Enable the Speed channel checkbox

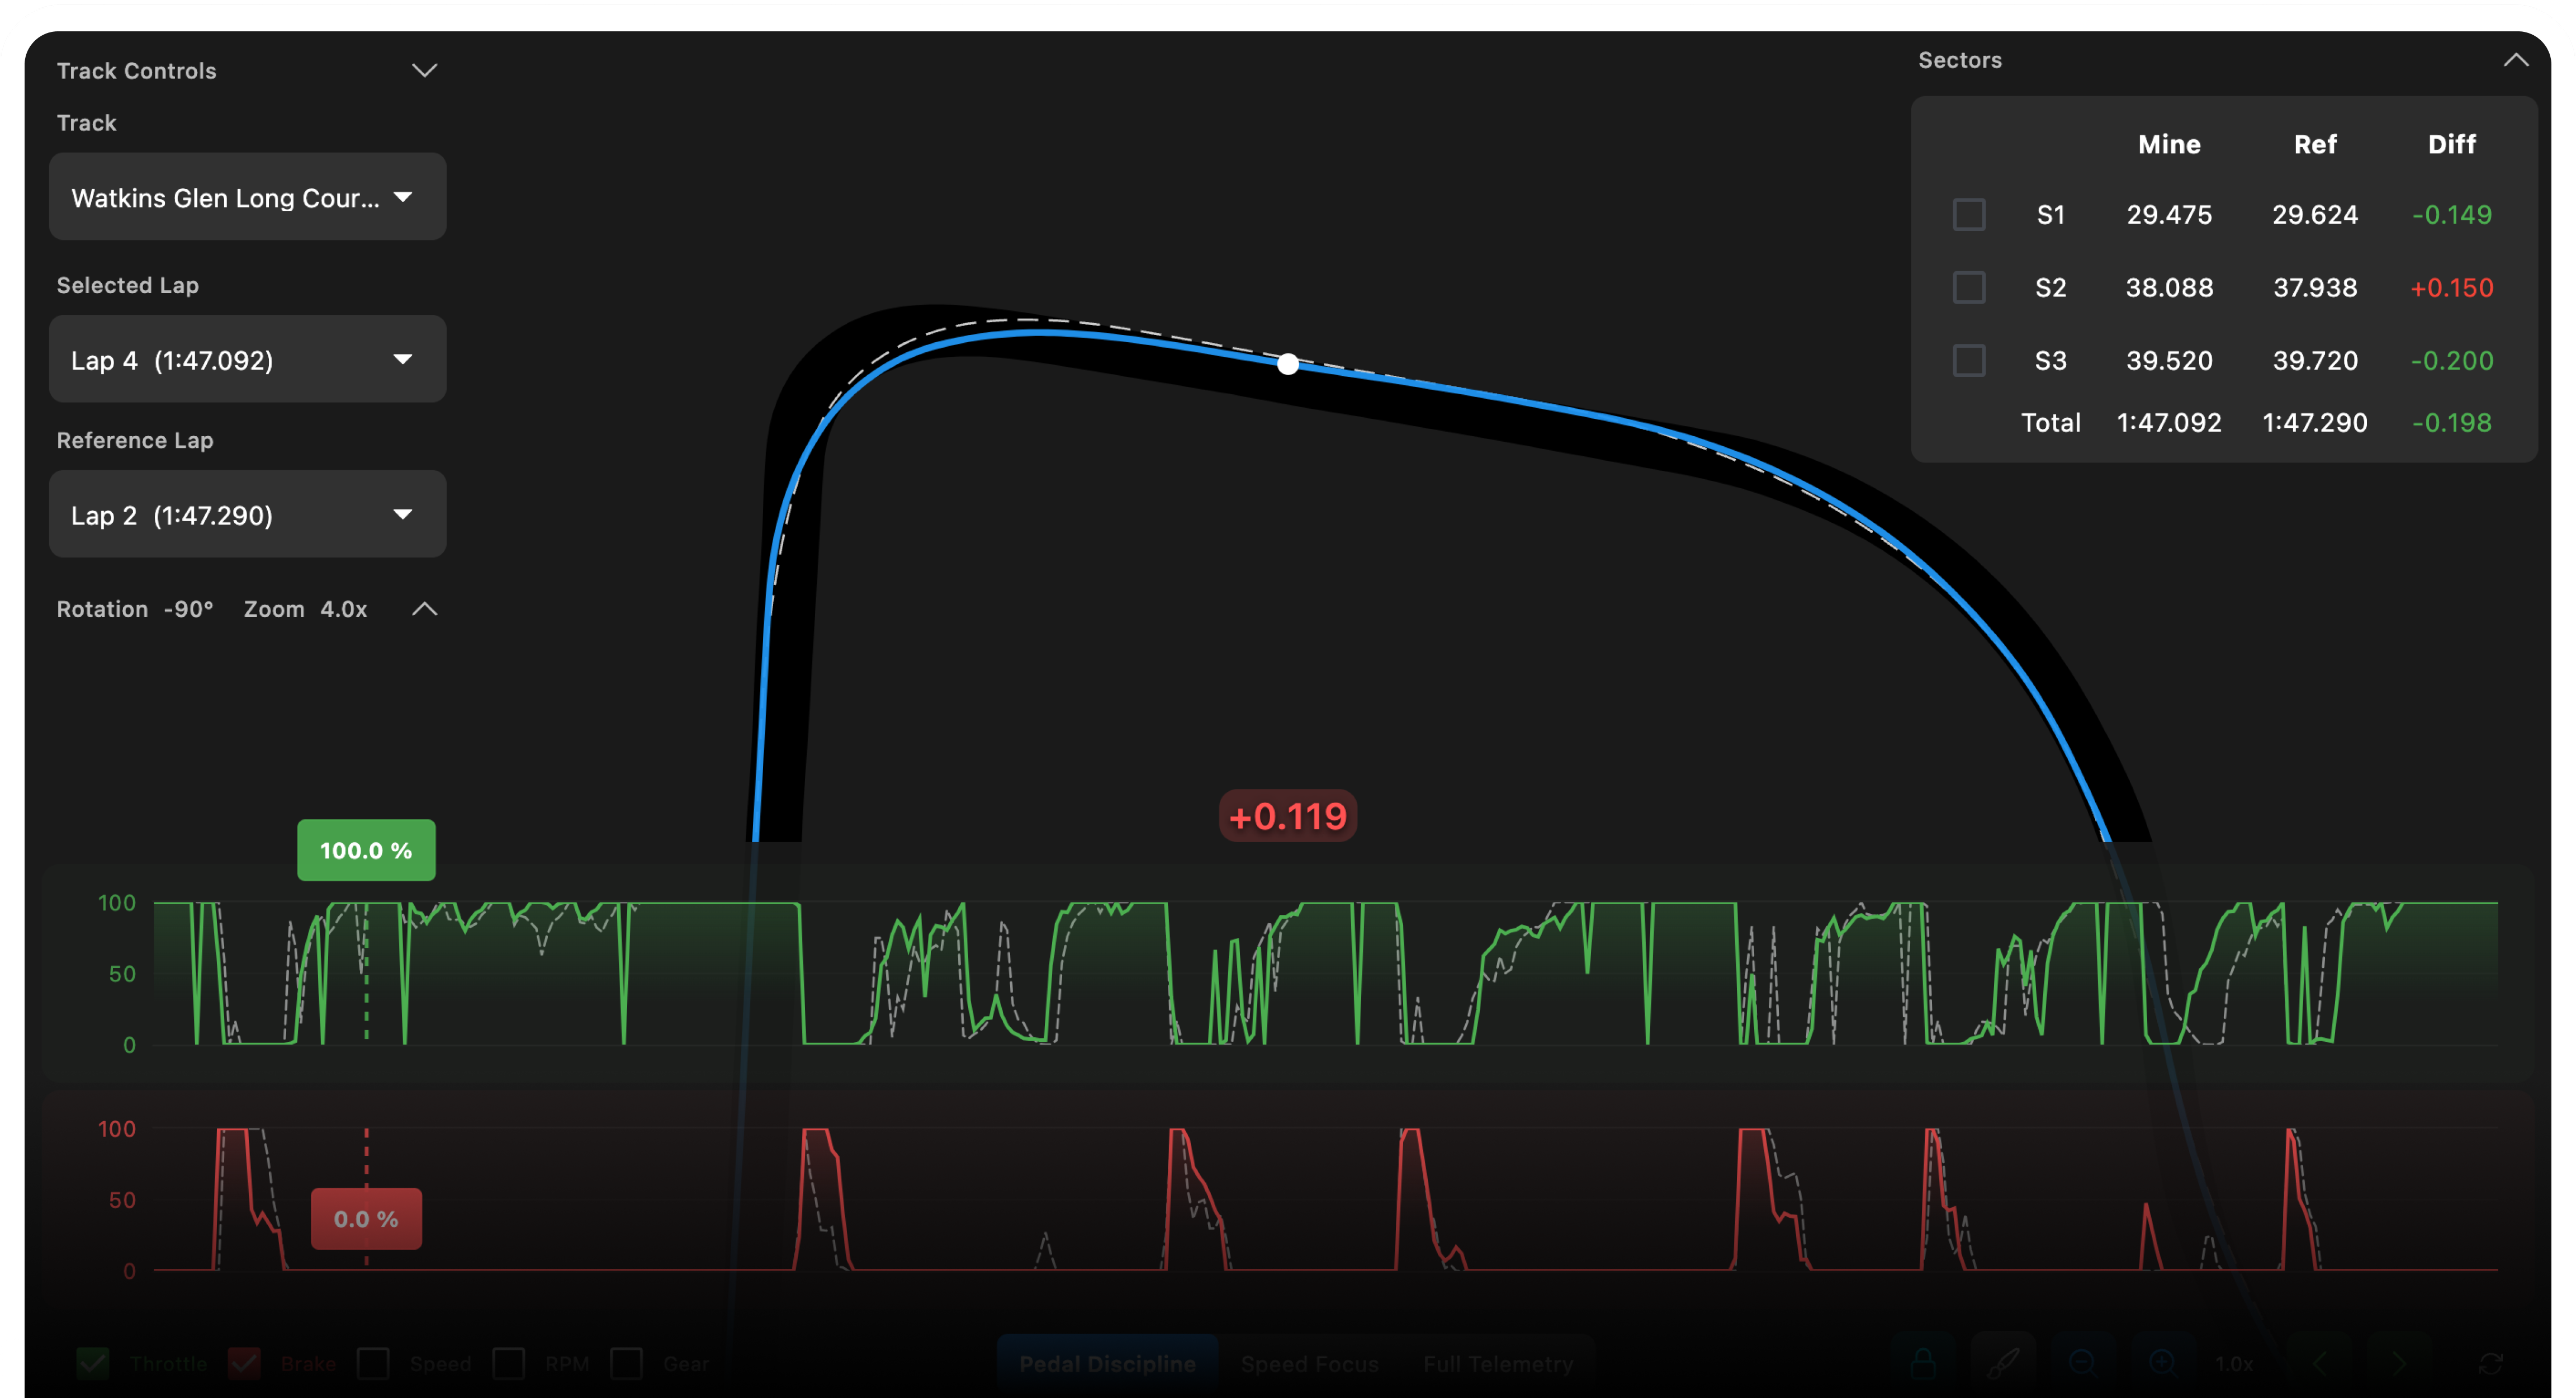pos(374,1363)
